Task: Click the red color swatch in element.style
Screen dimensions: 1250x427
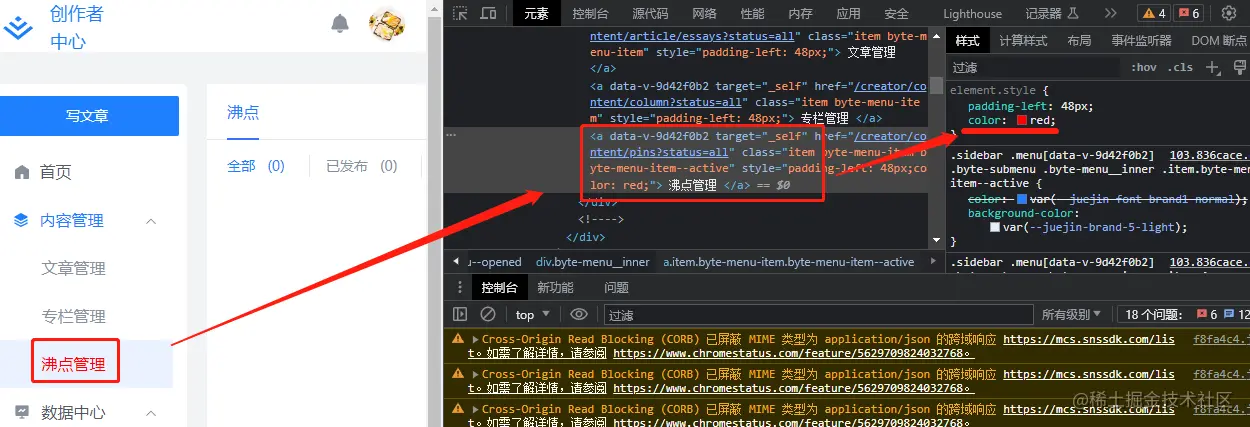Action: [x=1022, y=120]
